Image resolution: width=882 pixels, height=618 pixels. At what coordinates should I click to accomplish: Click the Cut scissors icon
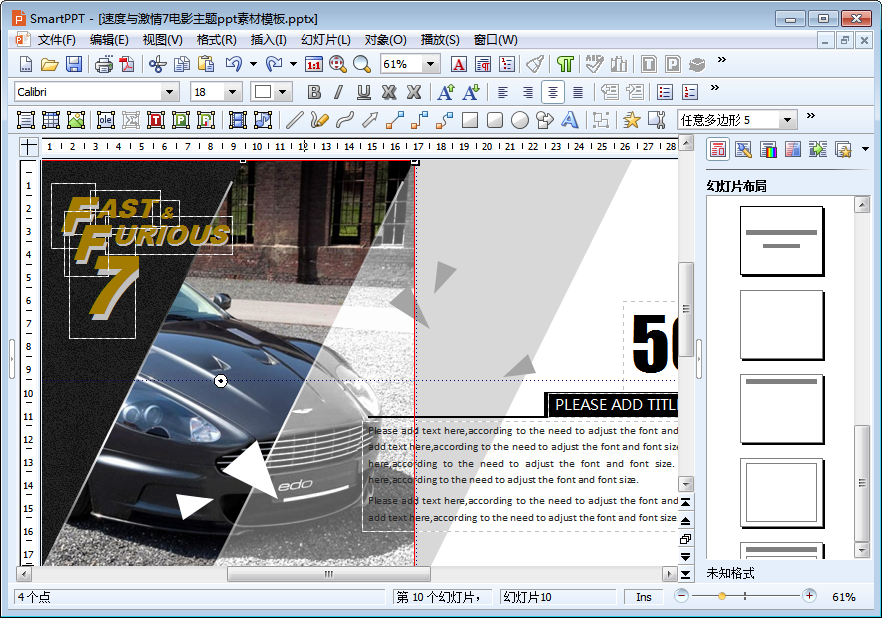coord(157,64)
